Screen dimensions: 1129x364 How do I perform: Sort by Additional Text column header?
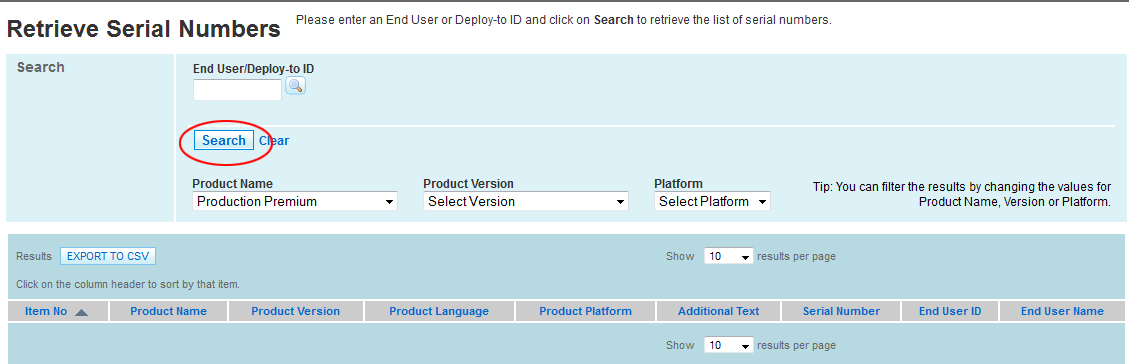(719, 311)
